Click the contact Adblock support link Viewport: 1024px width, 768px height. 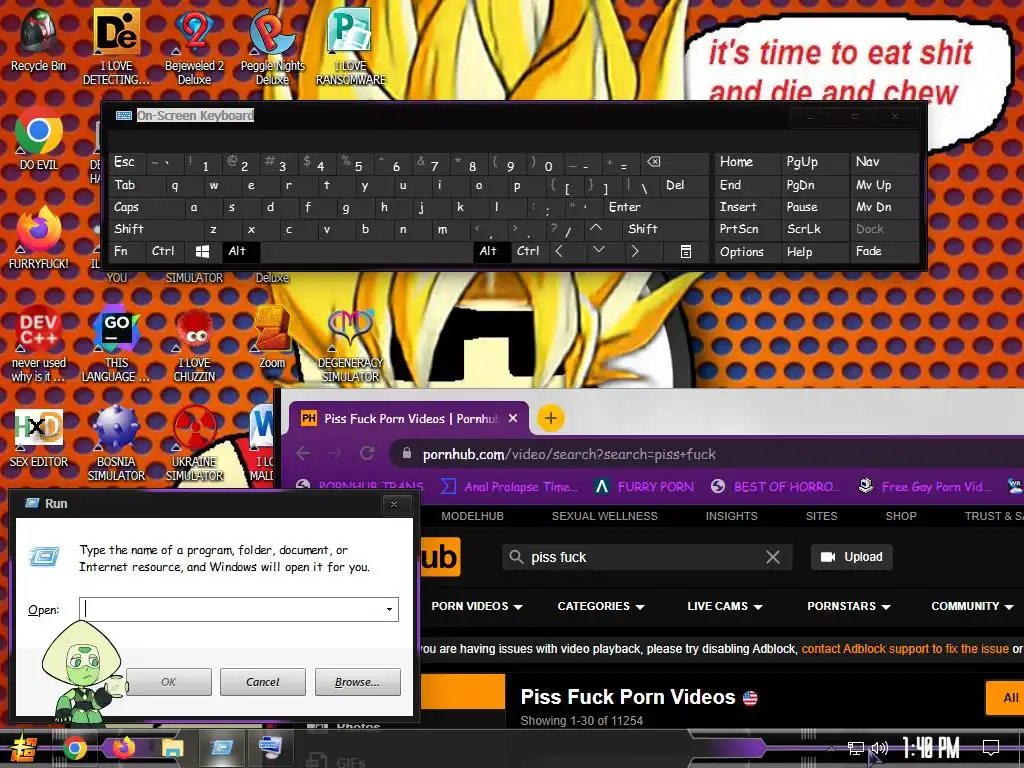pos(904,649)
